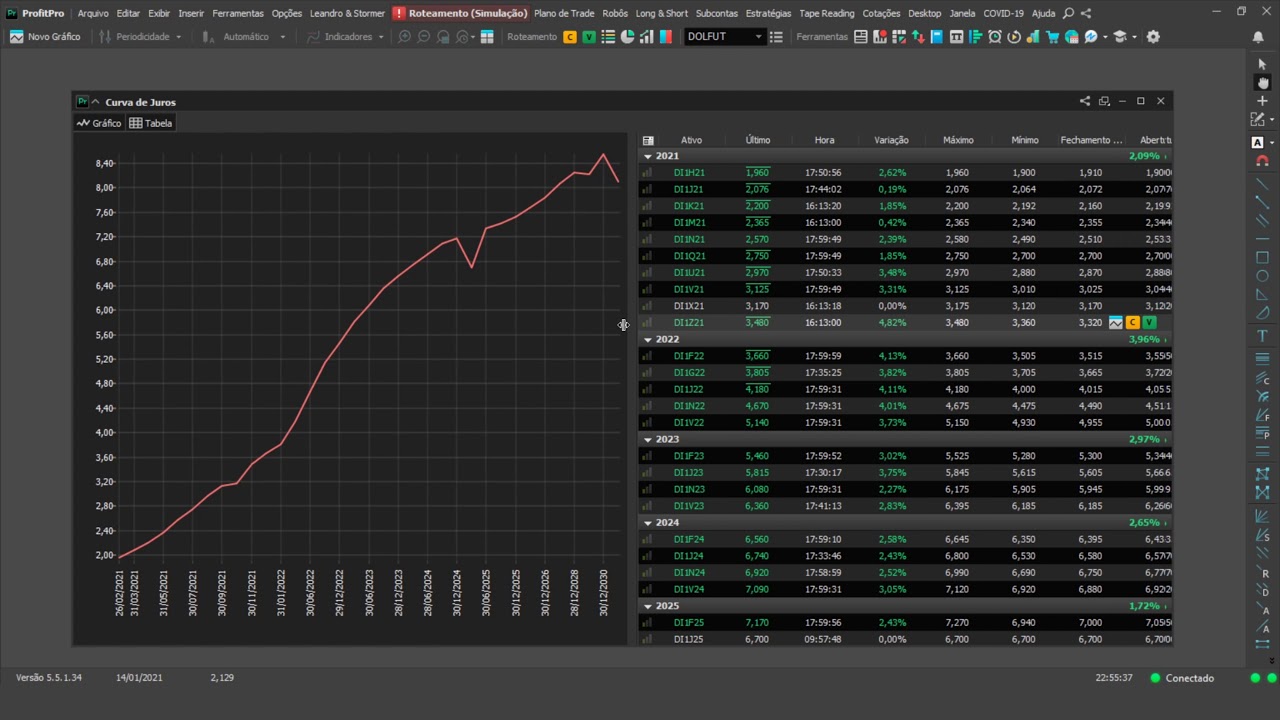Select the DI1H21 asset row
The image size is (1280, 720).
(x=905, y=172)
